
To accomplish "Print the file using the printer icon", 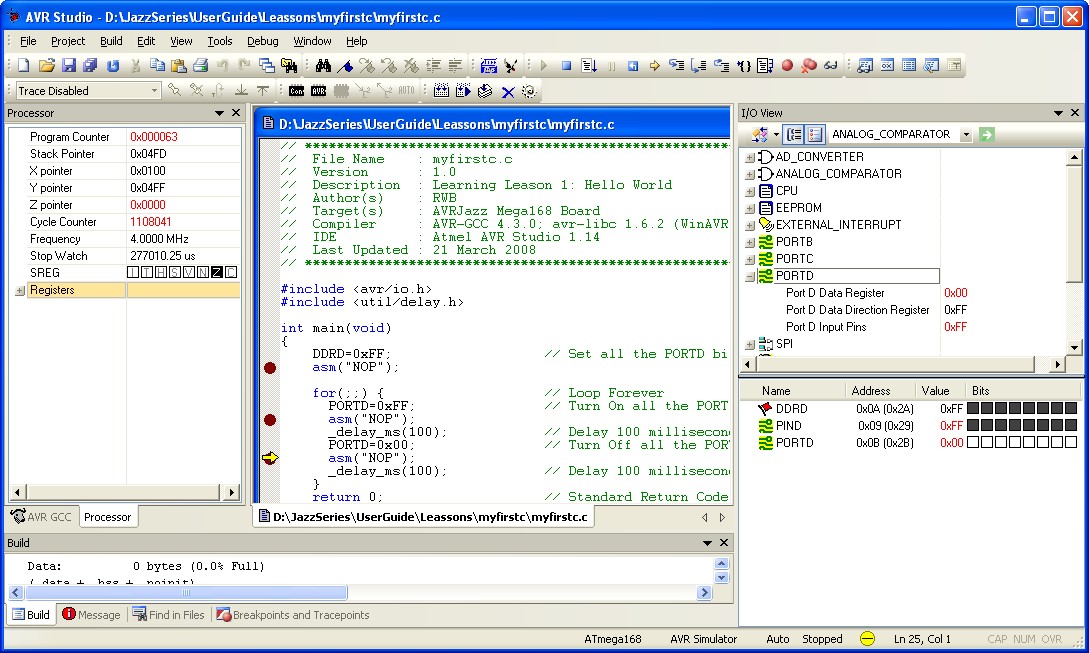I will (201, 65).
